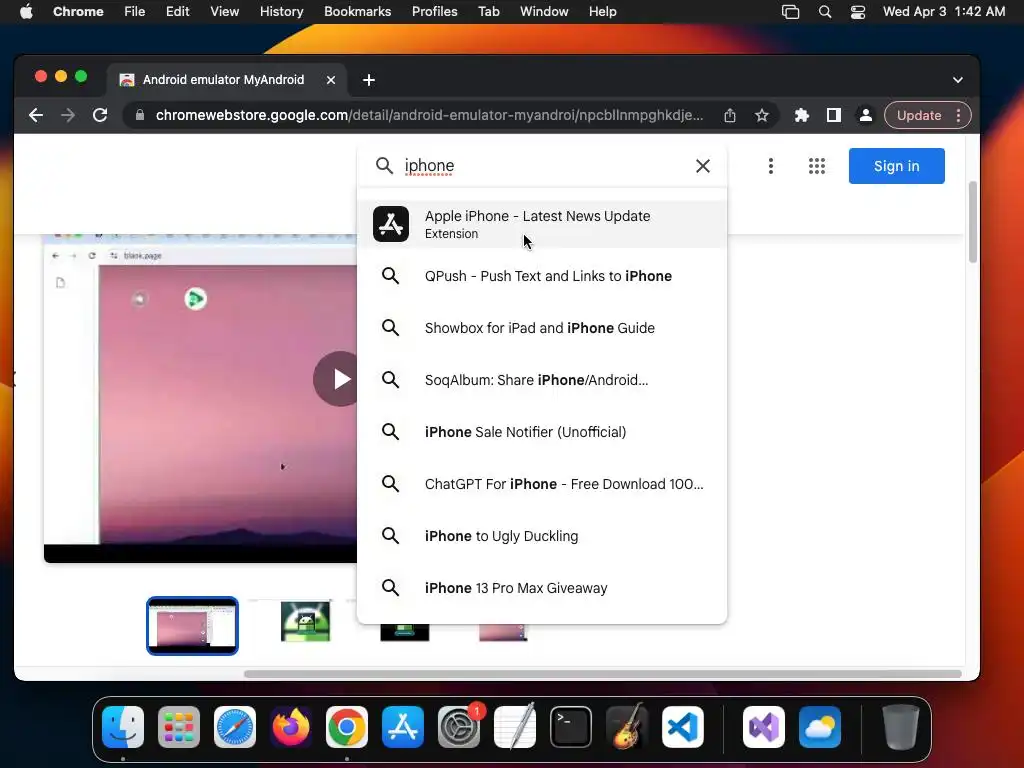Open Spotlight search in the menu bar
The height and width of the screenshot is (768, 1024).
[825, 12]
